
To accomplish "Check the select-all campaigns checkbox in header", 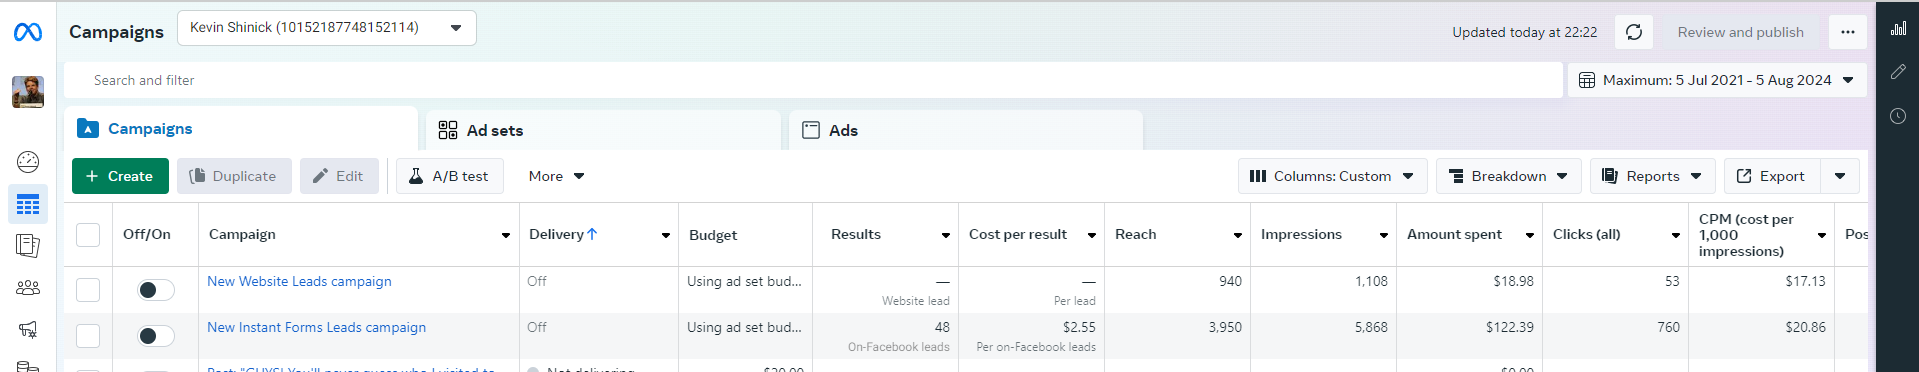I will pyautogui.click(x=88, y=234).
